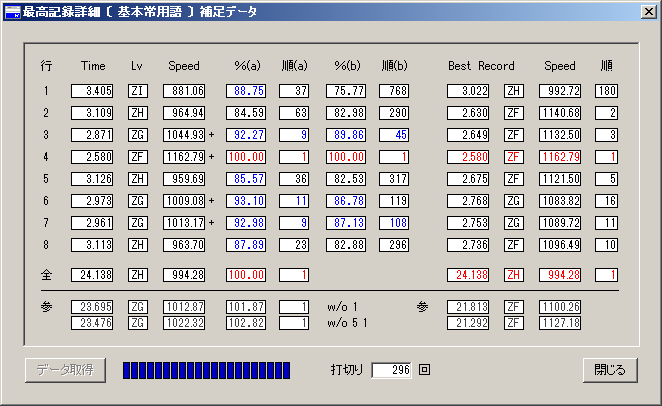Click Speed value 881.06
662x406 pixels.
pyautogui.click(x=184, y=91)
